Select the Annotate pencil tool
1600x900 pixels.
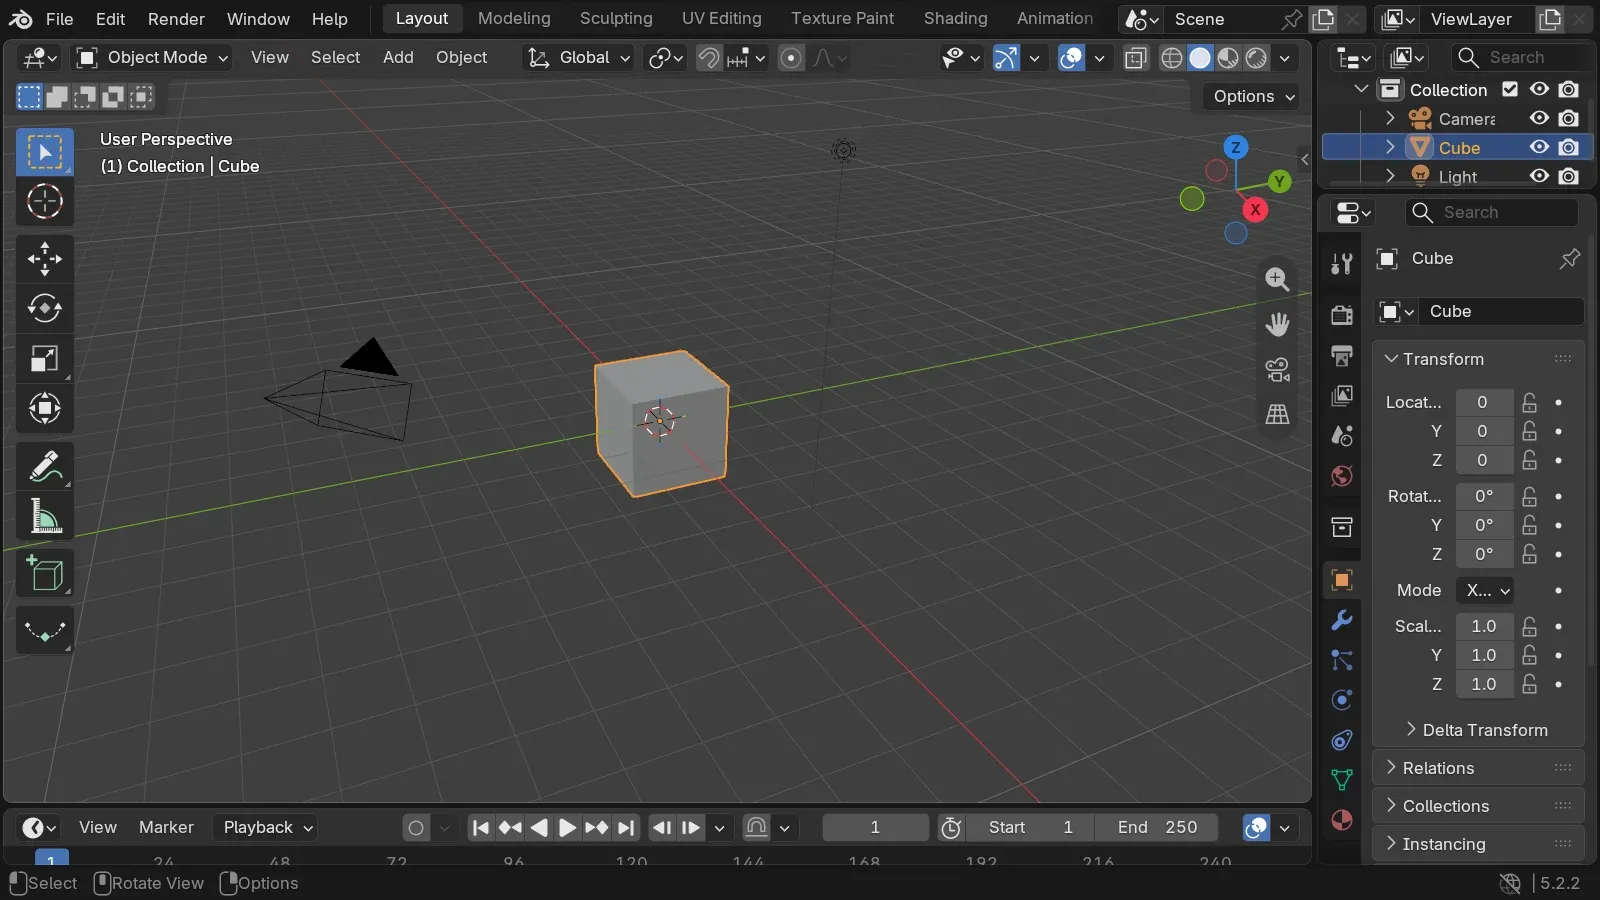coord(44,467)
